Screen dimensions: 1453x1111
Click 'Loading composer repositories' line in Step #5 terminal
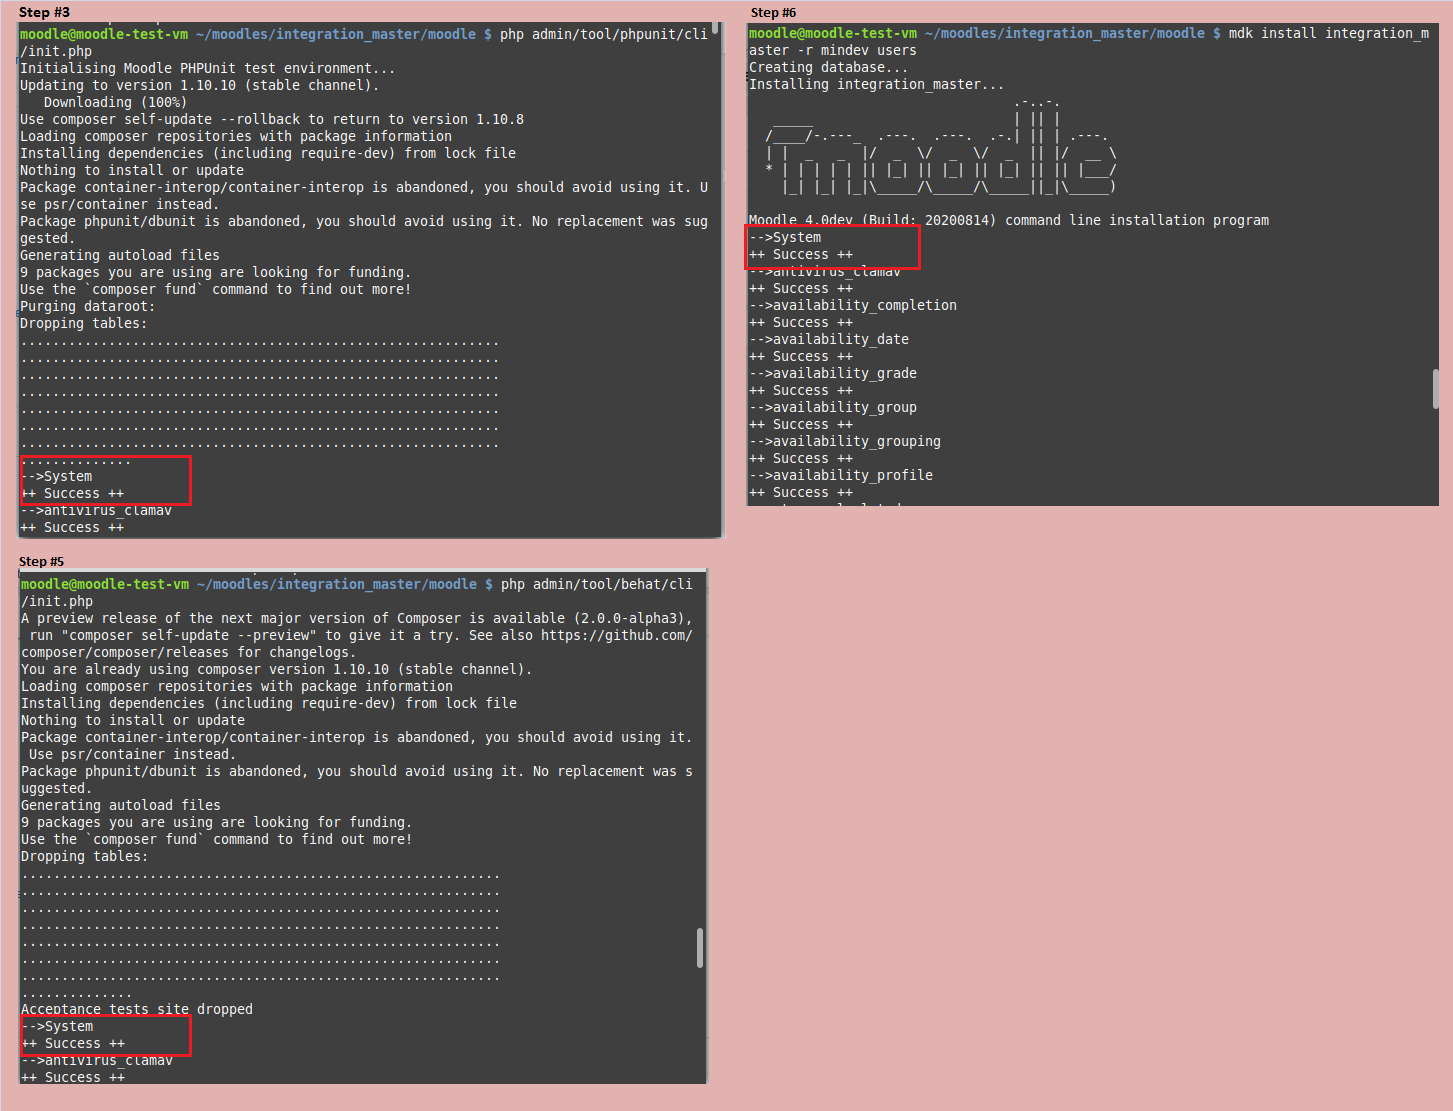237,686
